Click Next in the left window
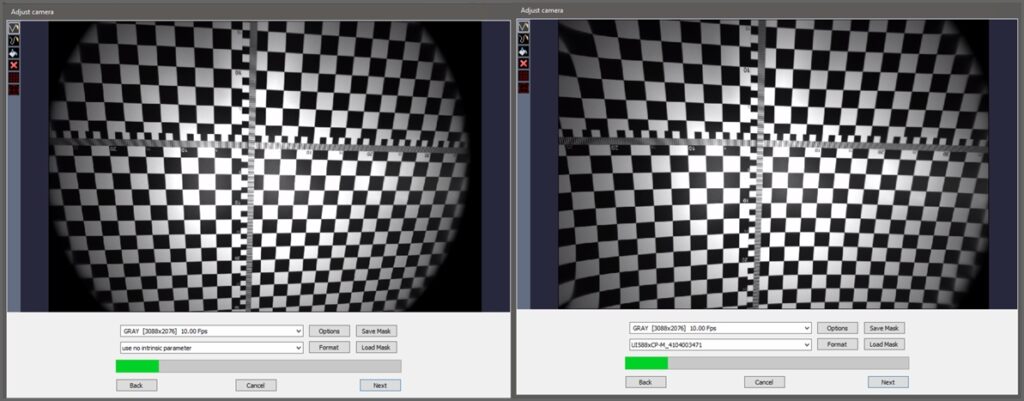Viewport: 1024px width, 401px height. [380, 385]
